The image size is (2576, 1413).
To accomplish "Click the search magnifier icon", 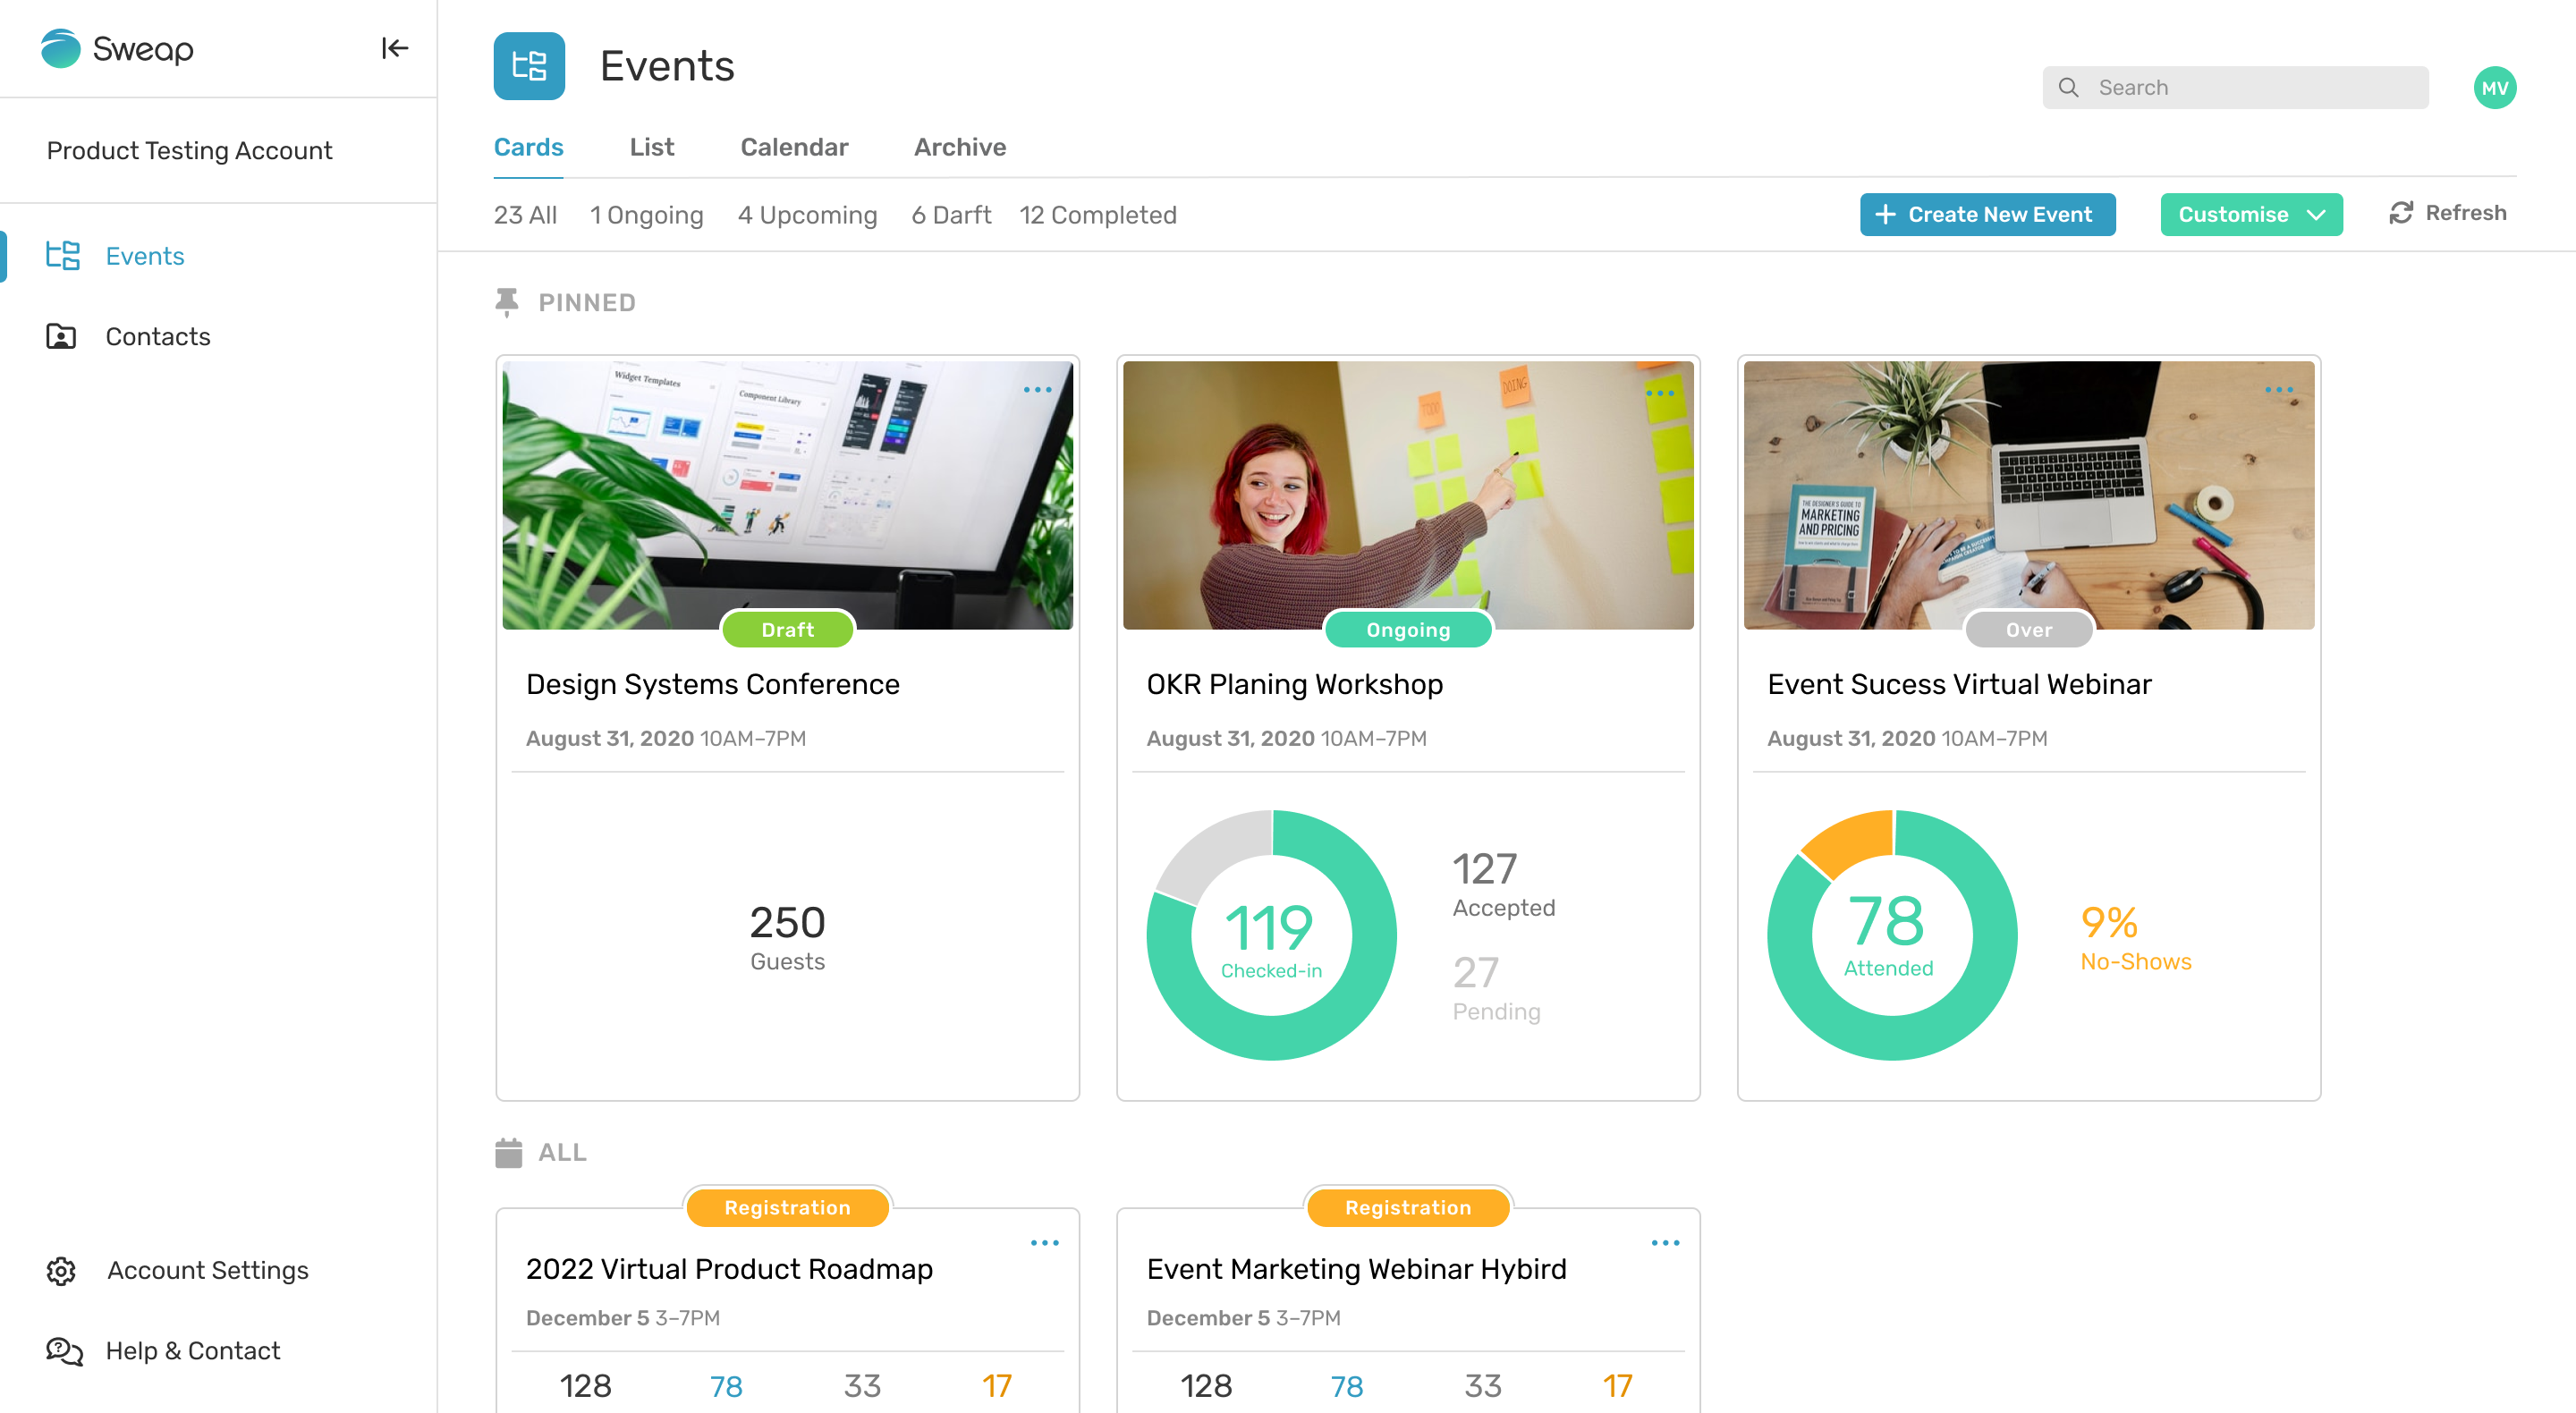I will [x=2069, y=87].
